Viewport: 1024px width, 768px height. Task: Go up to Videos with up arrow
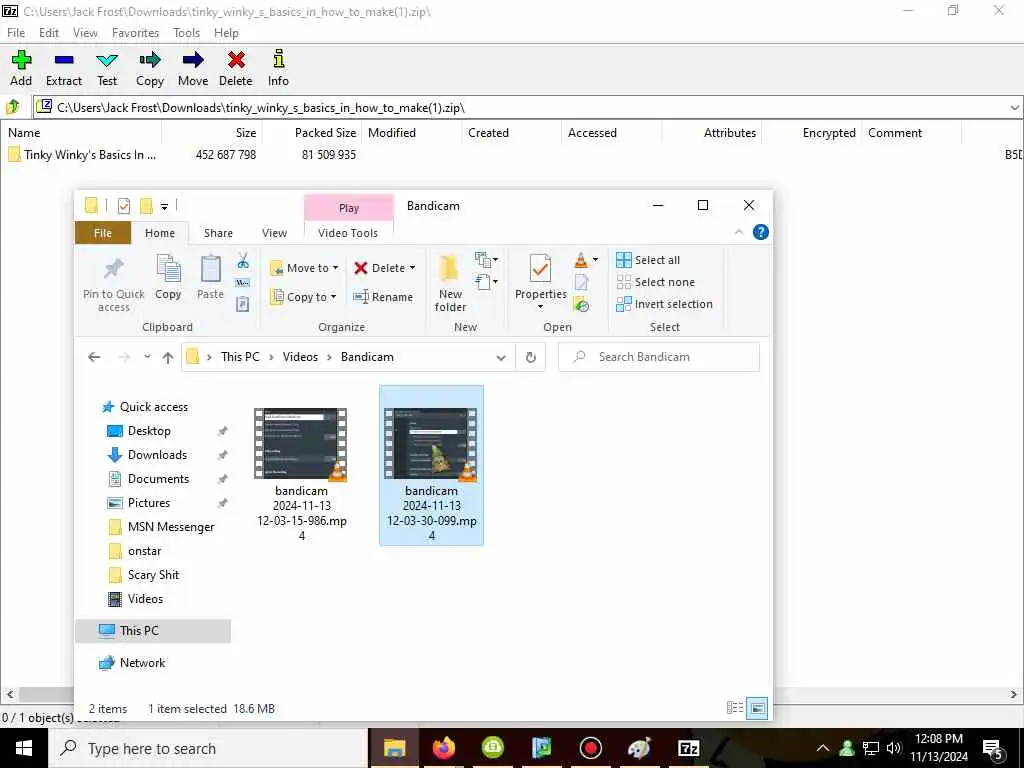(168, 357)
